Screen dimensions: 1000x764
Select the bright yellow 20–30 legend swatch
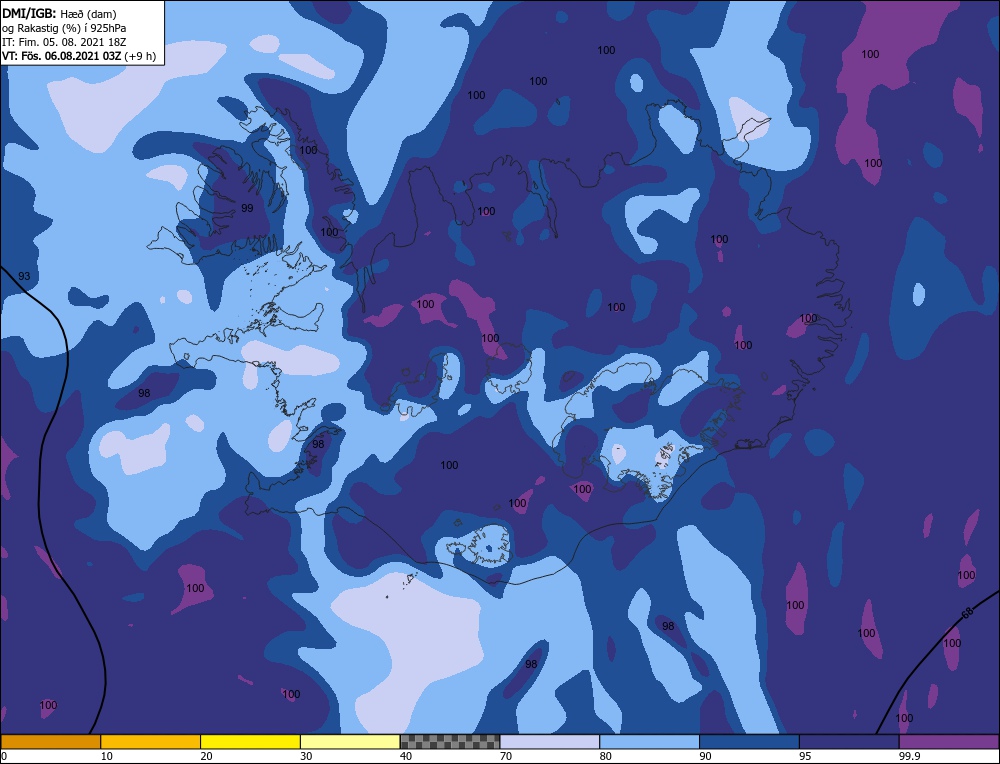click(x=250, y=742)
